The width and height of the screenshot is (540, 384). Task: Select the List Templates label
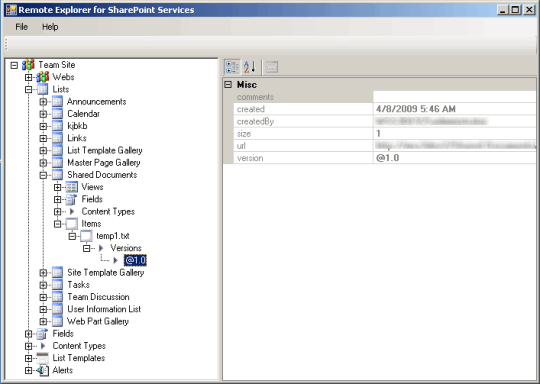pyautogui.click(x=79, y=358)
